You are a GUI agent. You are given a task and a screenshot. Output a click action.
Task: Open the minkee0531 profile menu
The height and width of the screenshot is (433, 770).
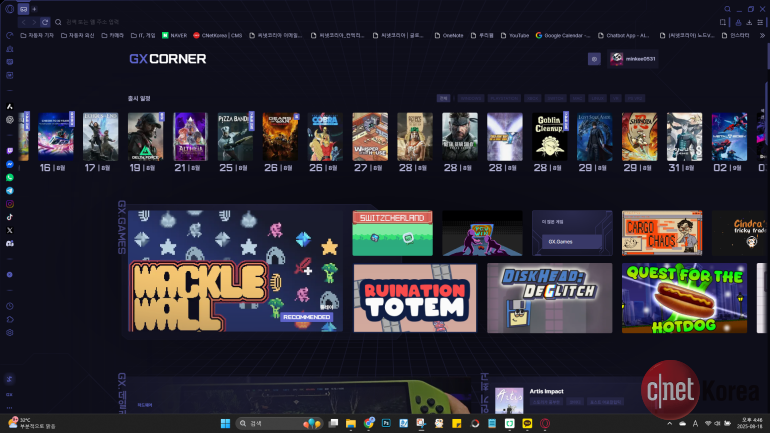tap(632, 59)
